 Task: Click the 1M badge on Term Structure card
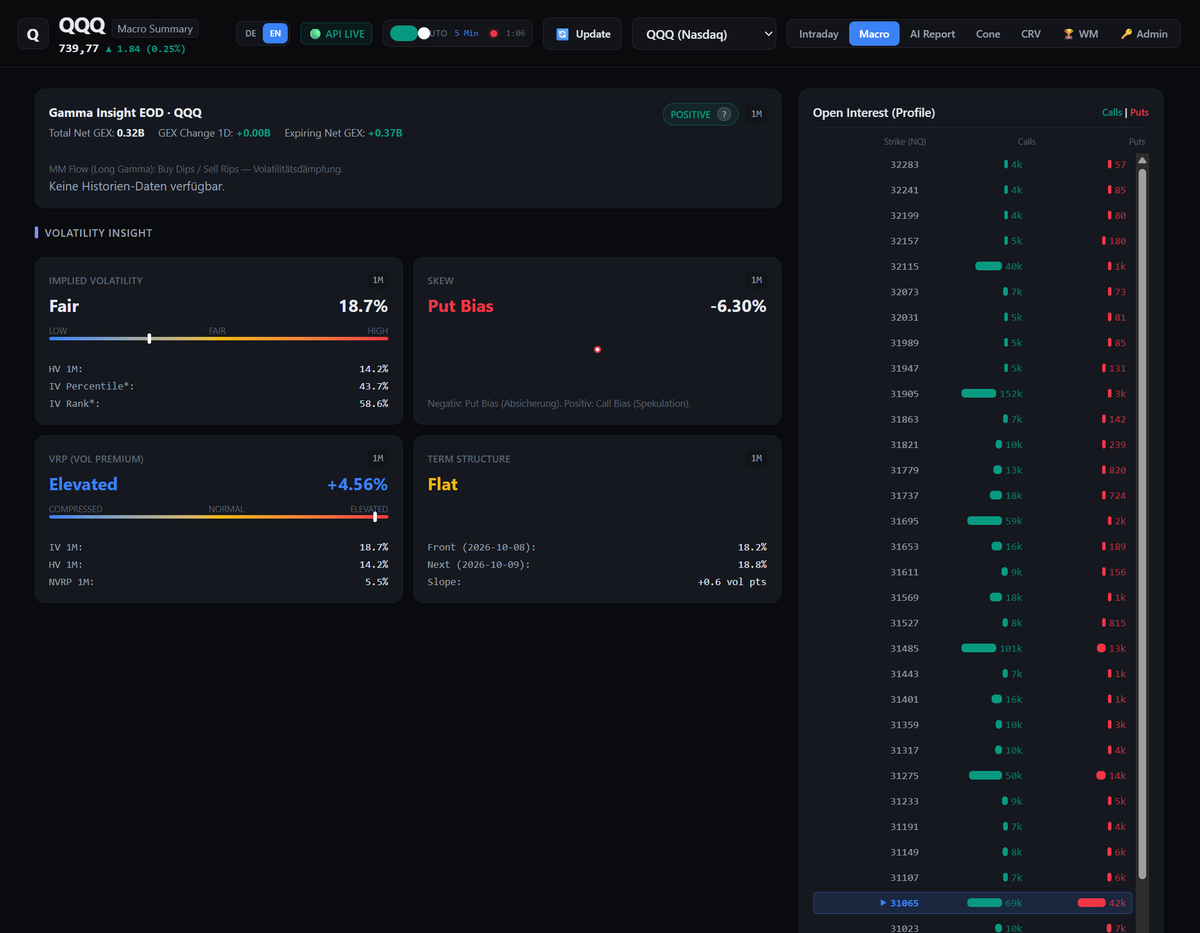coord(756,458)
